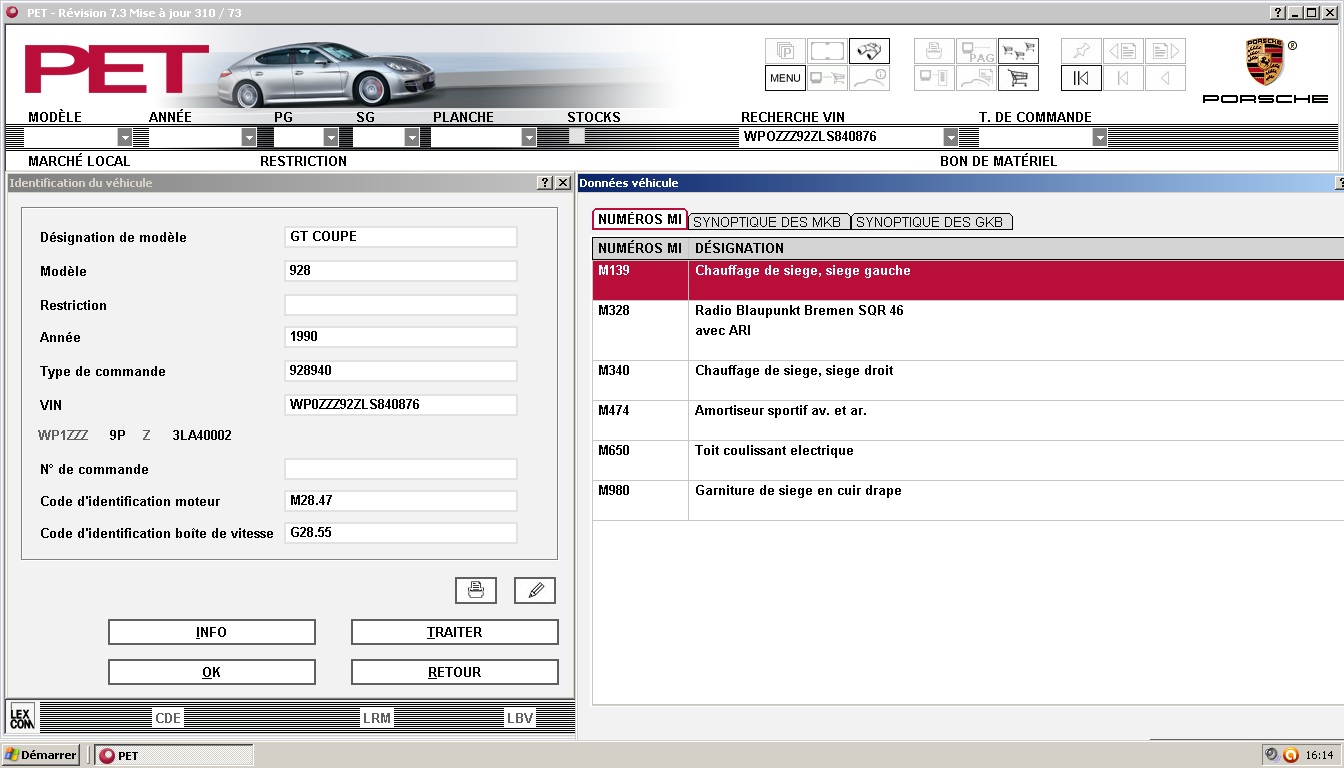This screenshot has height=768, width=1344.
Task: Click the CDE status label
Action: [x=168, y=718]
